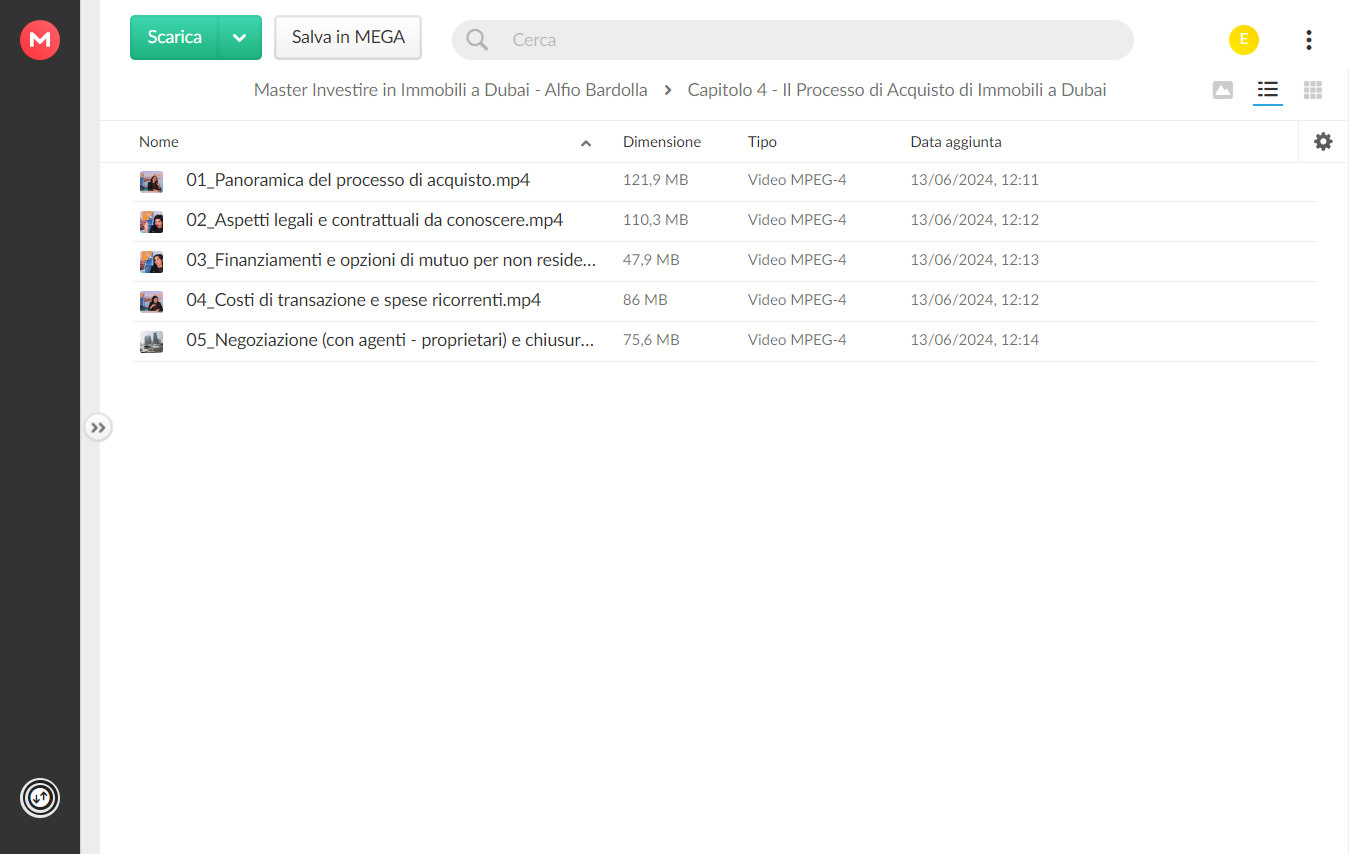
Task: Sort by the Data aggiunta column header
Action: (956, 142)
